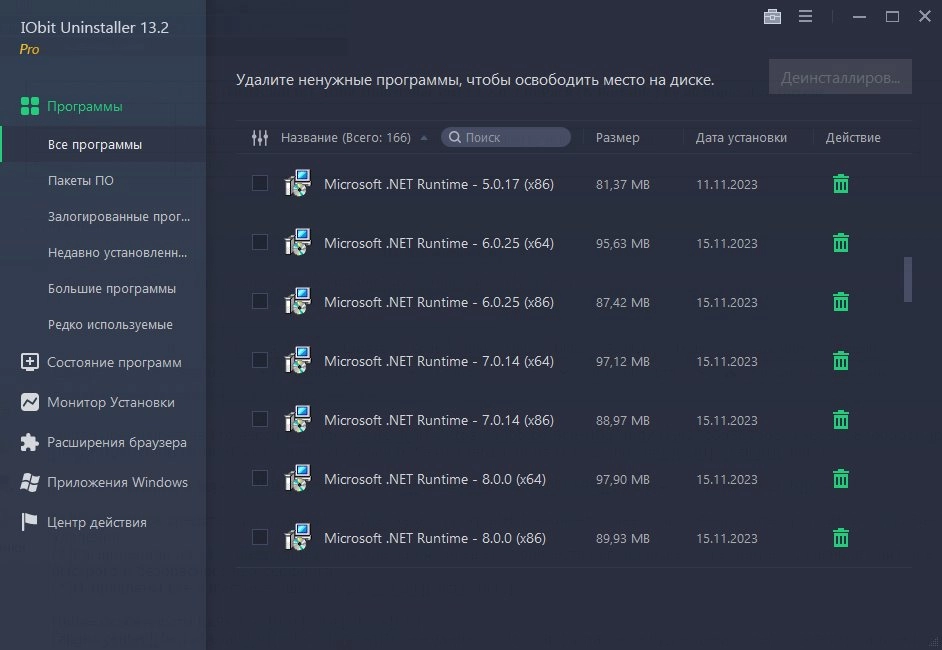Click the magnifier icon in search box
Screen dimensions: 942x650
[x=454, y=138]
